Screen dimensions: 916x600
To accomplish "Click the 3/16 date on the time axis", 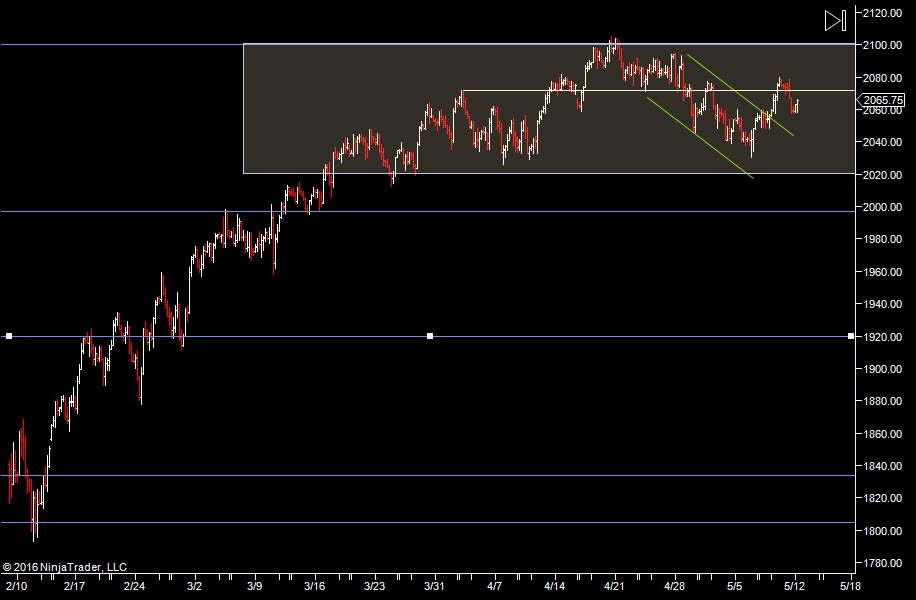I will pos(315,585).
